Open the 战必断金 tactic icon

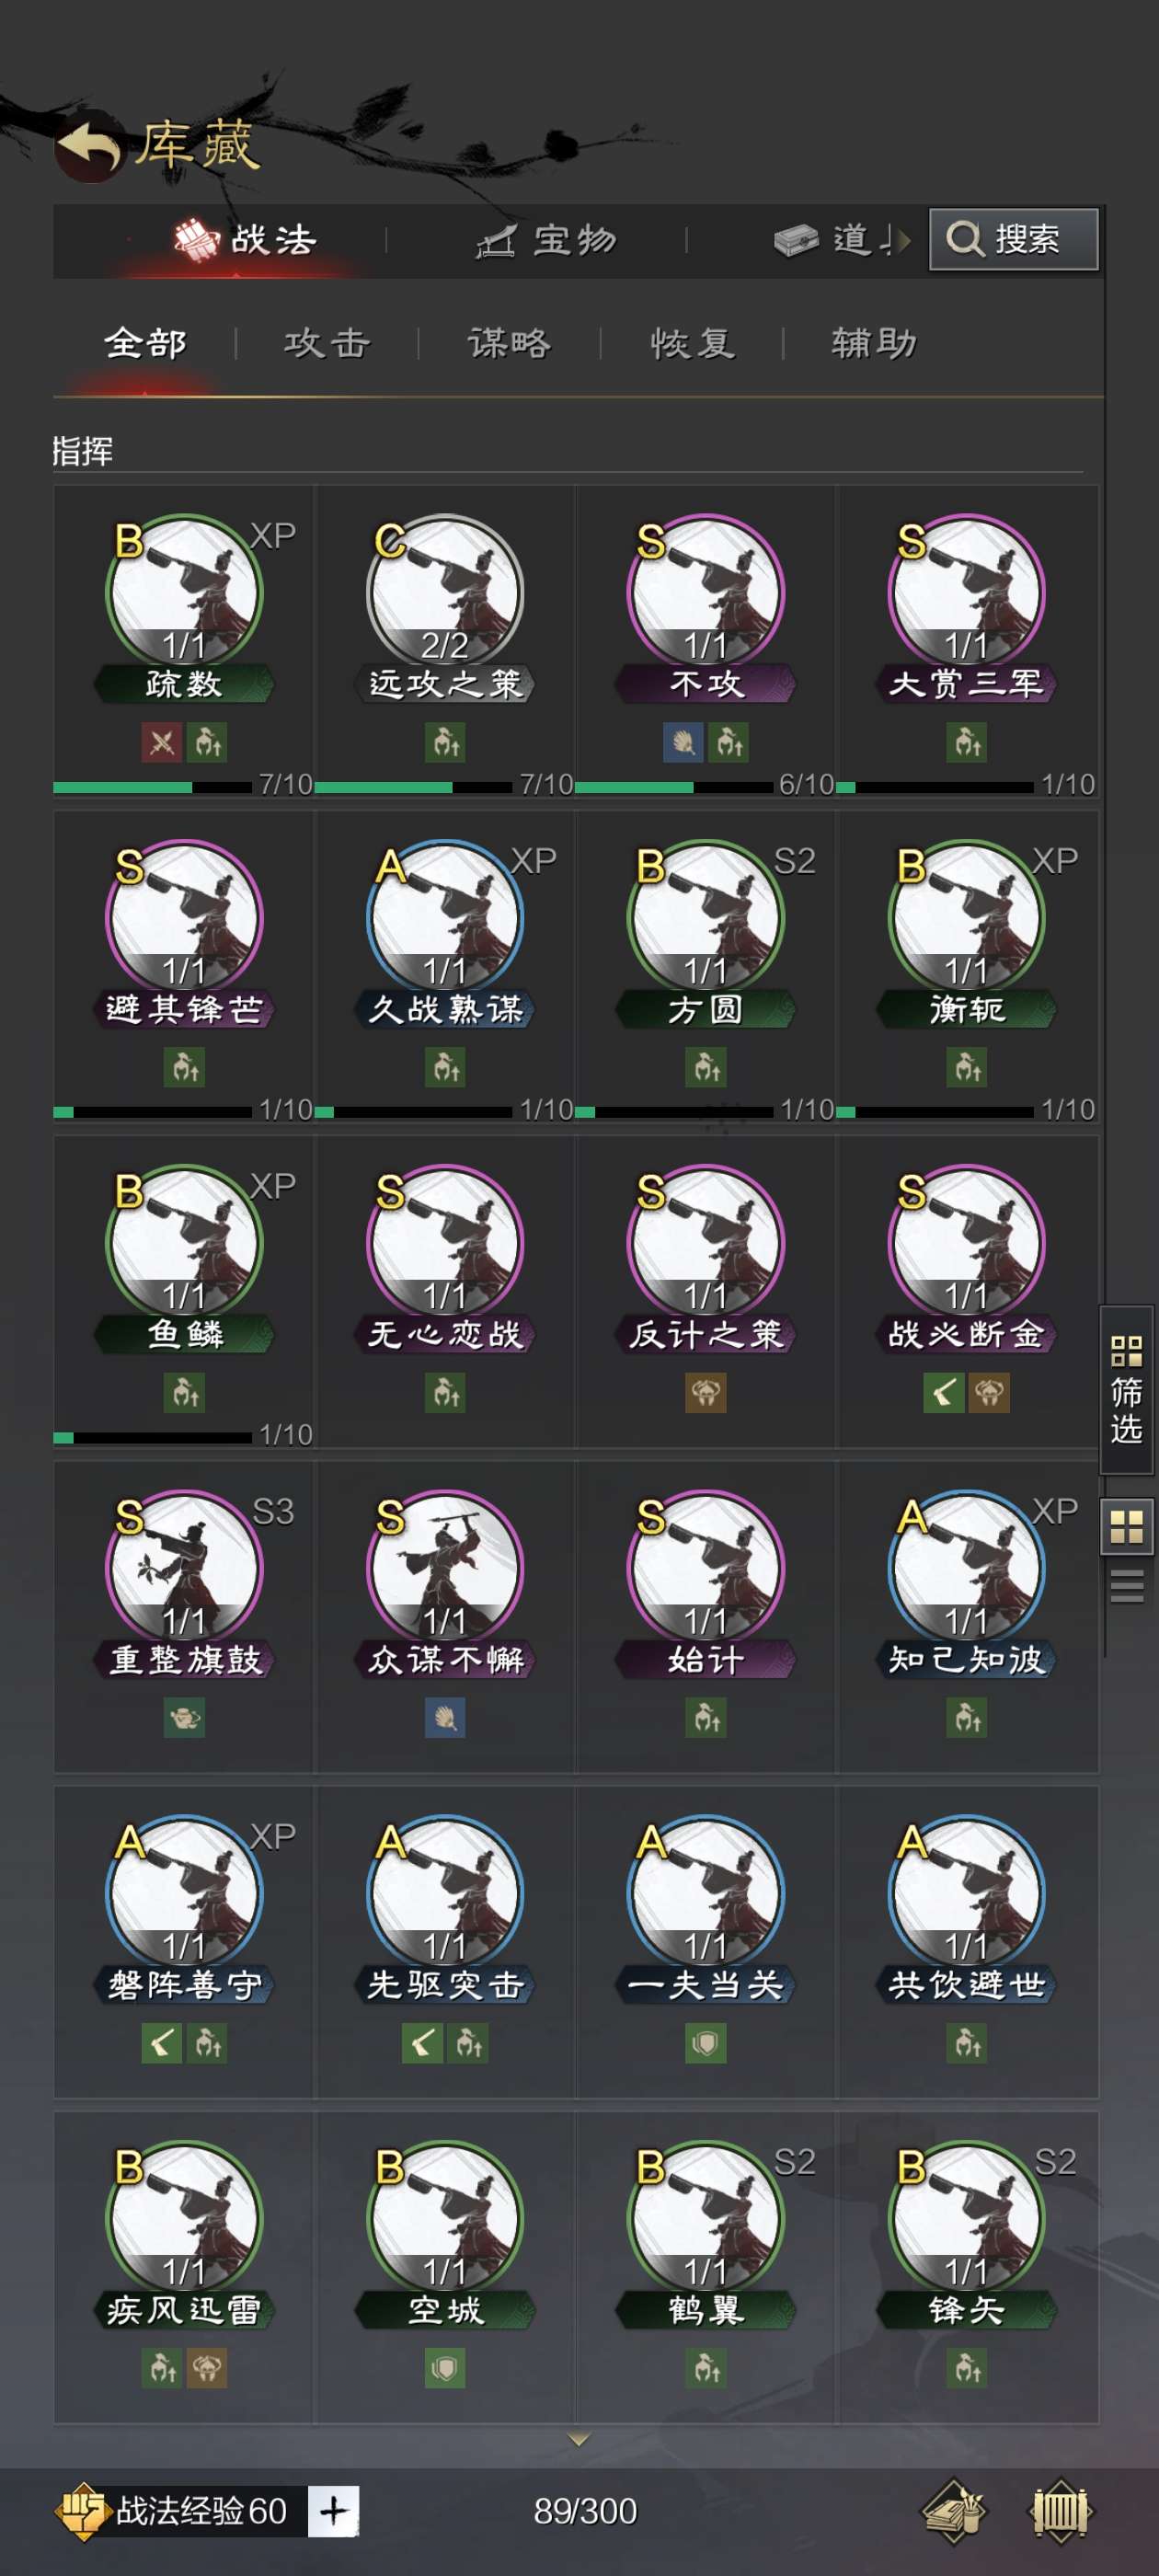(x=966, y=1243)
